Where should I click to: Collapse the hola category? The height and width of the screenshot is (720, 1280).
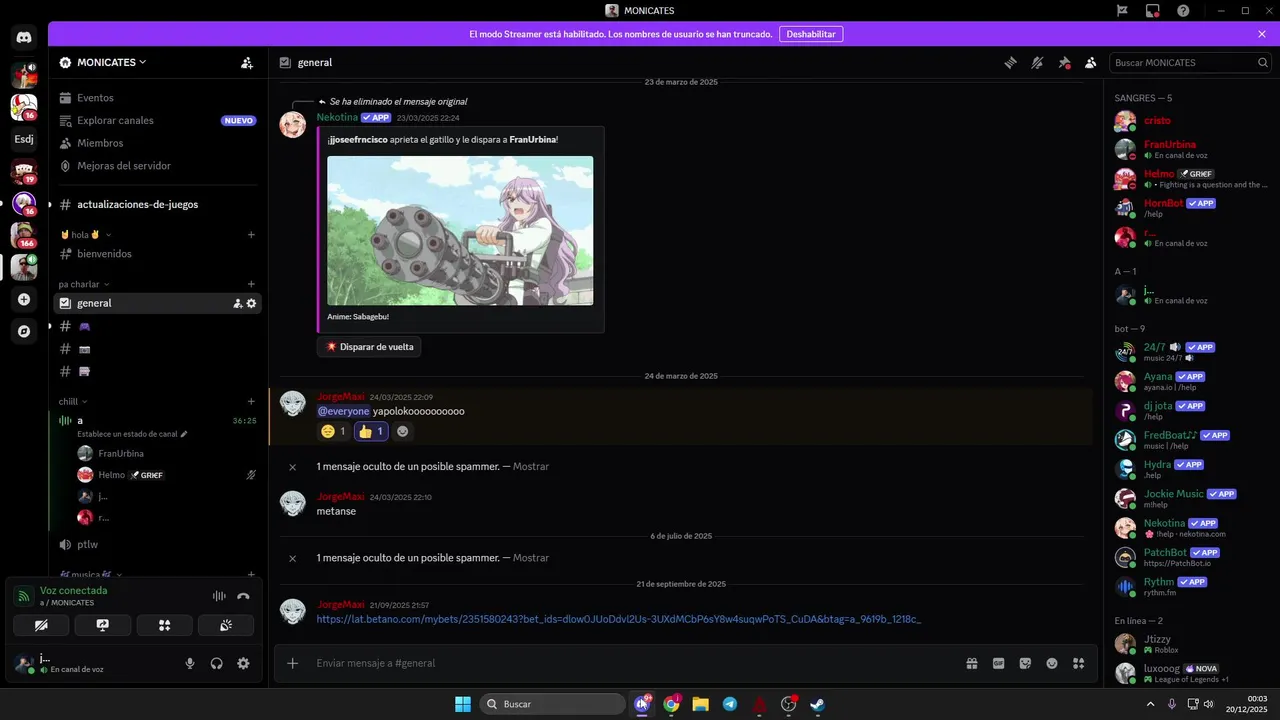(x=85, y=235)
